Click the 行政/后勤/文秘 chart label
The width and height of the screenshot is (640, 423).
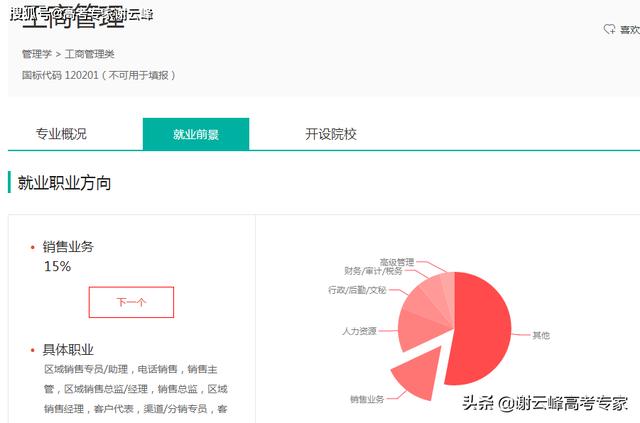point(357,290)
